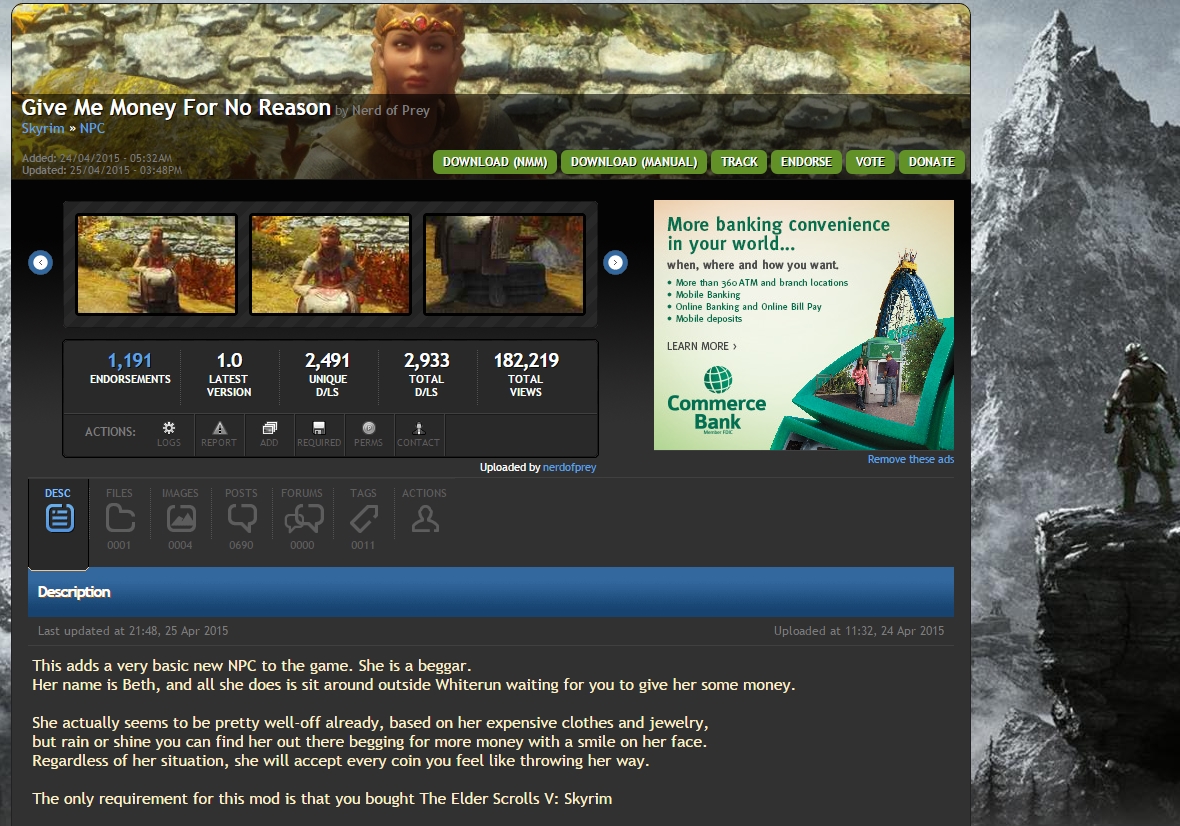
Task: Open second screenshot thumbnail of Beth
Action: pos(330,264)
